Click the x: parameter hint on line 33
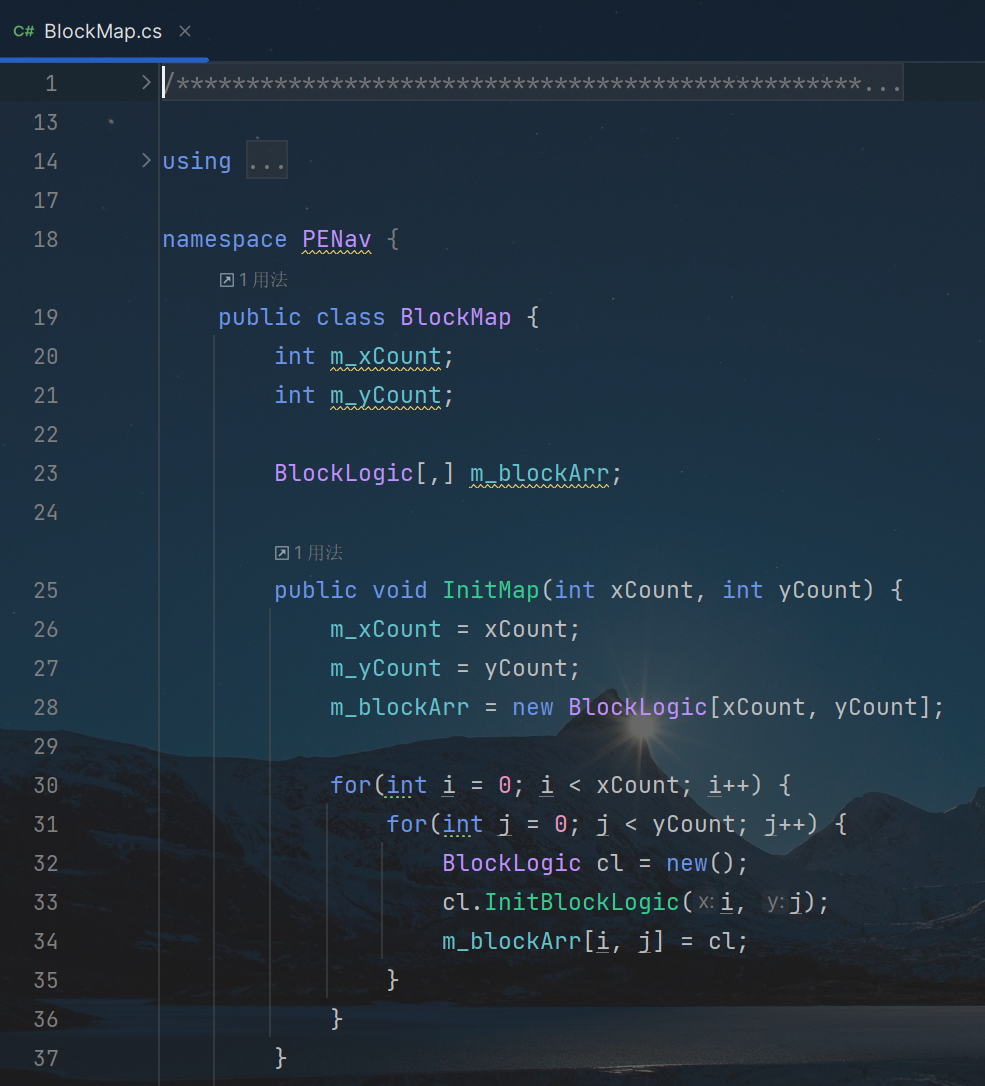 click(x=705, y=902)
